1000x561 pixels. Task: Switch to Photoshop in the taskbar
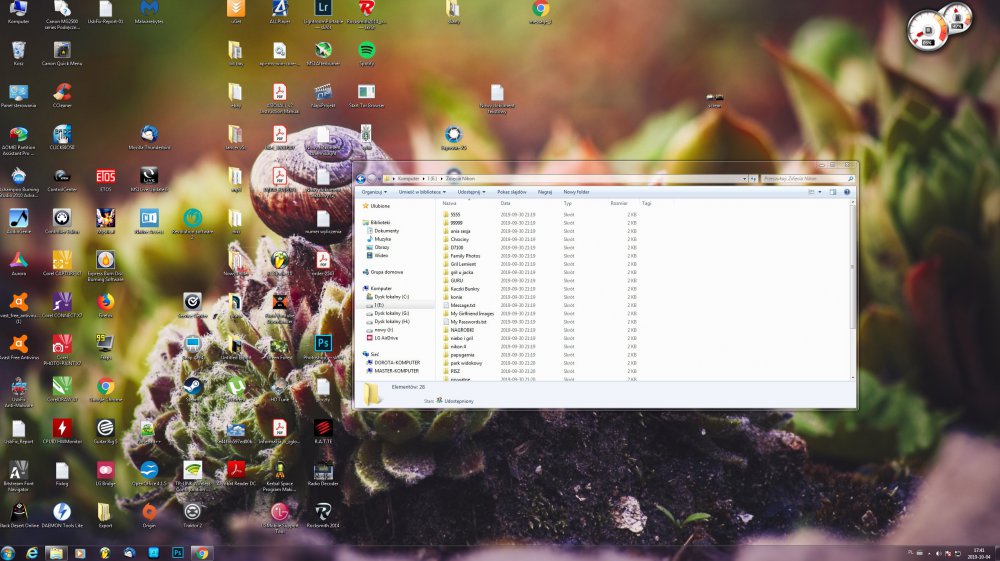[178, 553]
